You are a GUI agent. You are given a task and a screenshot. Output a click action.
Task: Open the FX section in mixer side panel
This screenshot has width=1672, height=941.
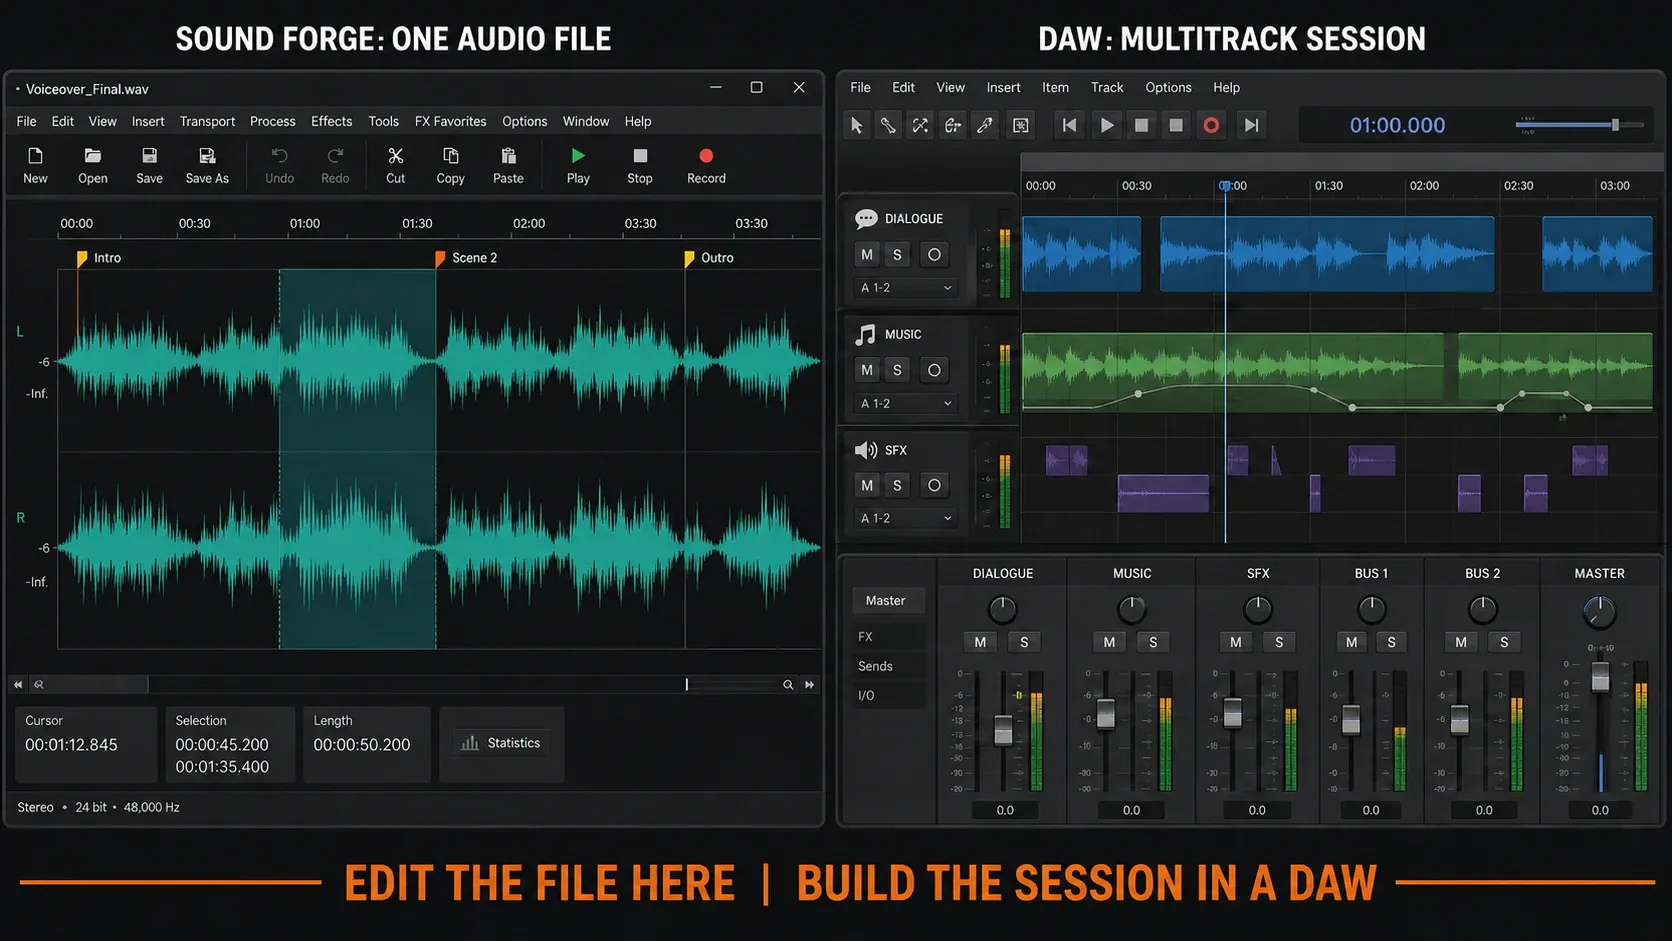[887, 636]
